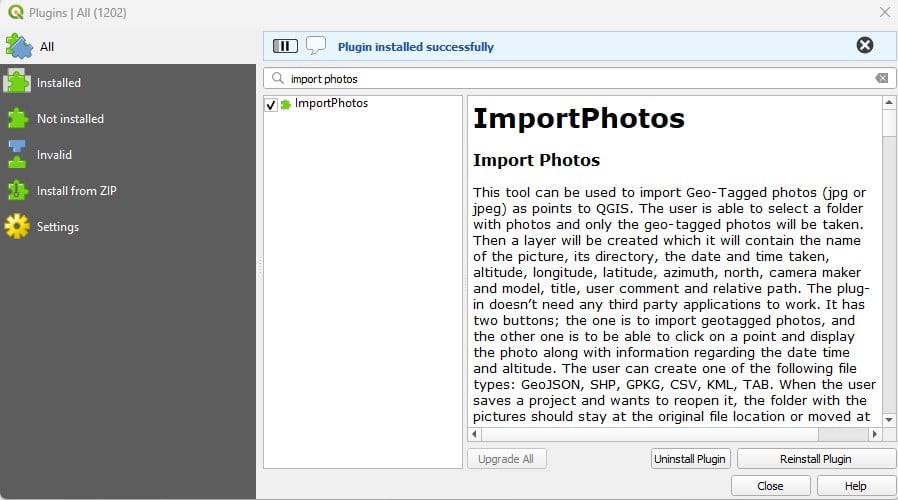898x500 pixels.
Task: Open the Installed plugins tab
Action: 128,82
